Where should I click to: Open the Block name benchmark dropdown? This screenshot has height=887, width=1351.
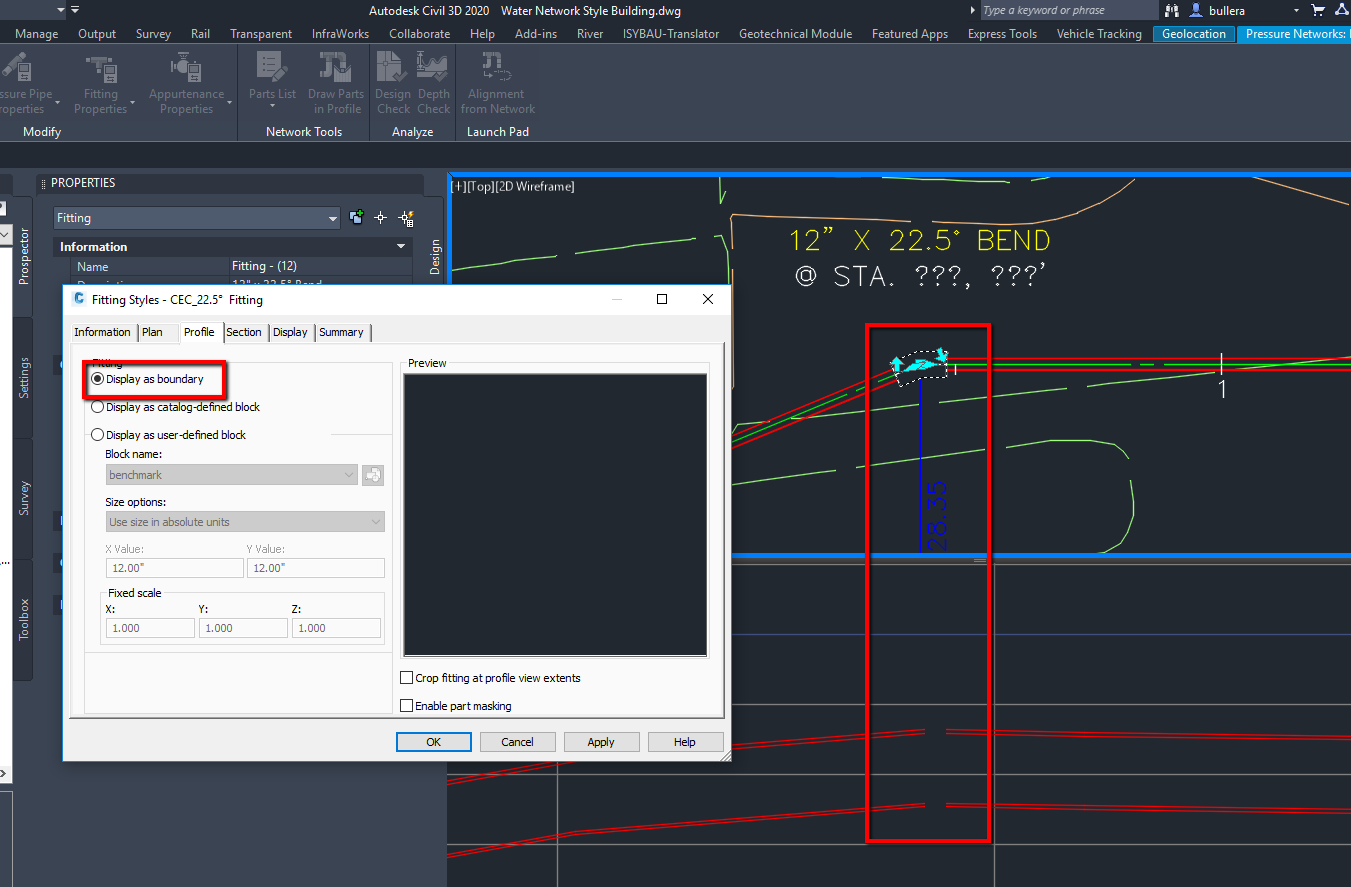point(231,475)
